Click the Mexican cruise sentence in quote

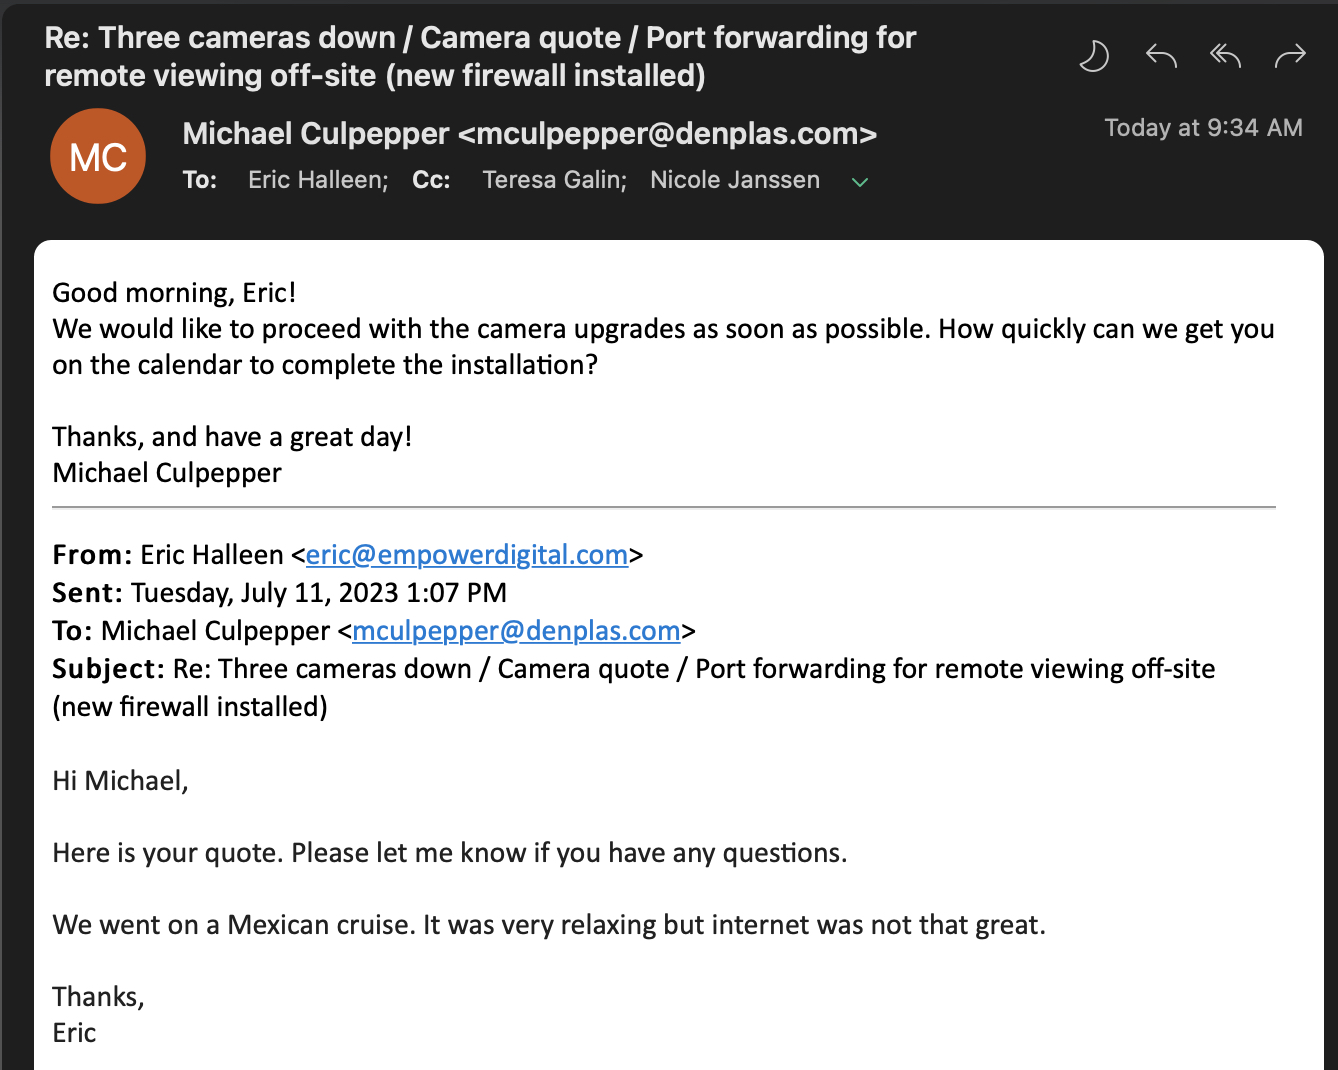click(548, 925)
